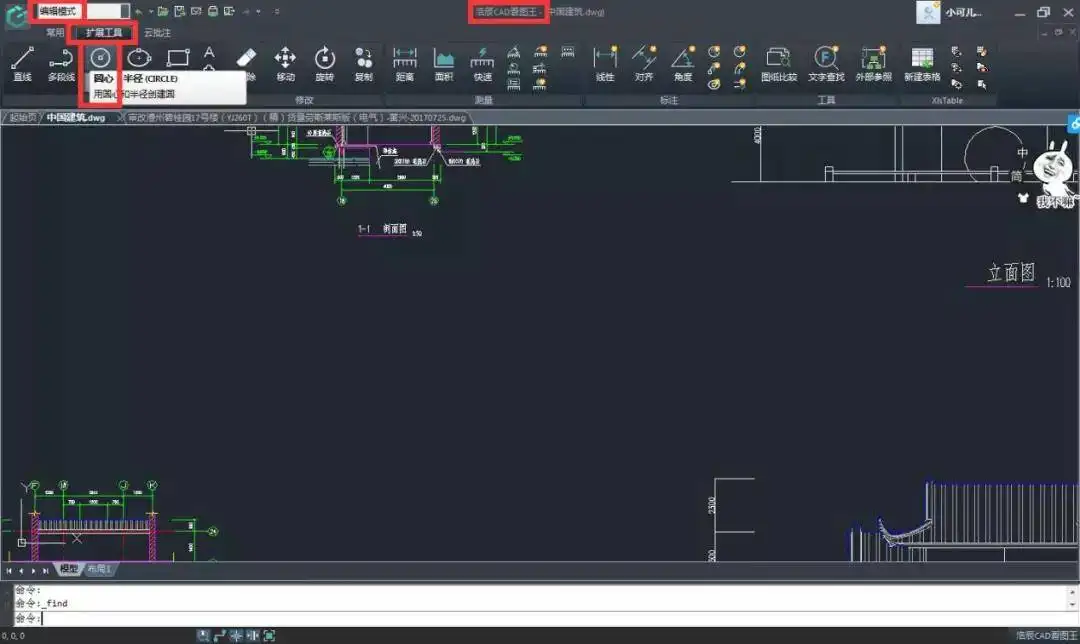Image resolution: width=1080 pixels, height=644 pixels.
Task: Click the open folder icon in quick toolbar
Action: (163, 12)
